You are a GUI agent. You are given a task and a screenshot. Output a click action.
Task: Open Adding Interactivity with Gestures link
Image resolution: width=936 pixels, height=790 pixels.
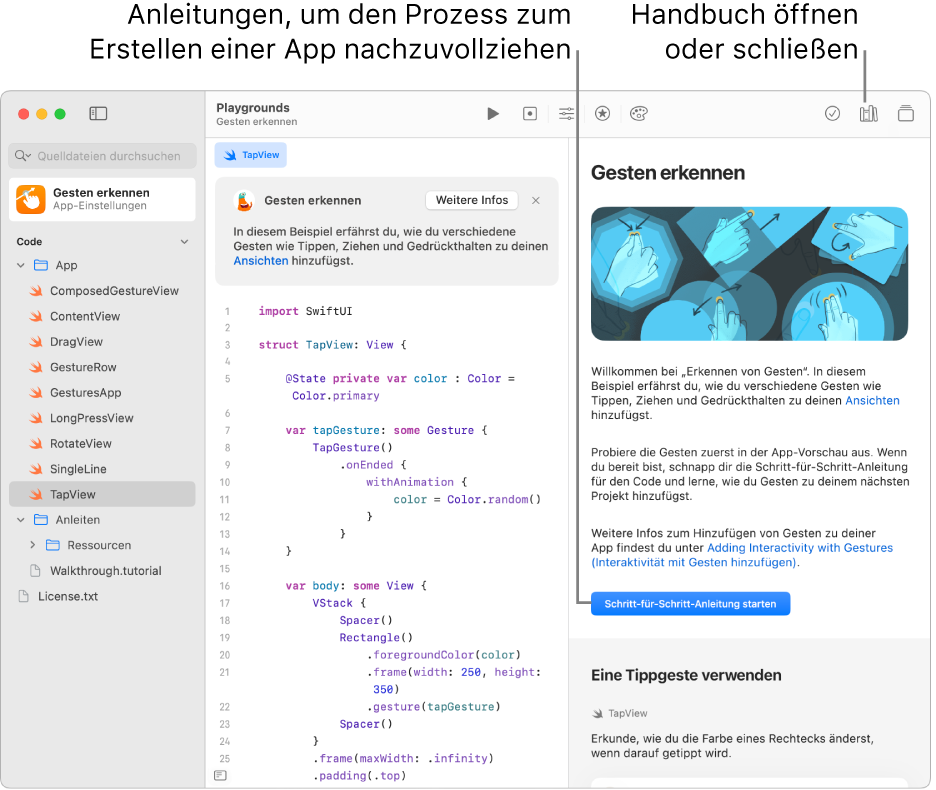coord(741,555)
